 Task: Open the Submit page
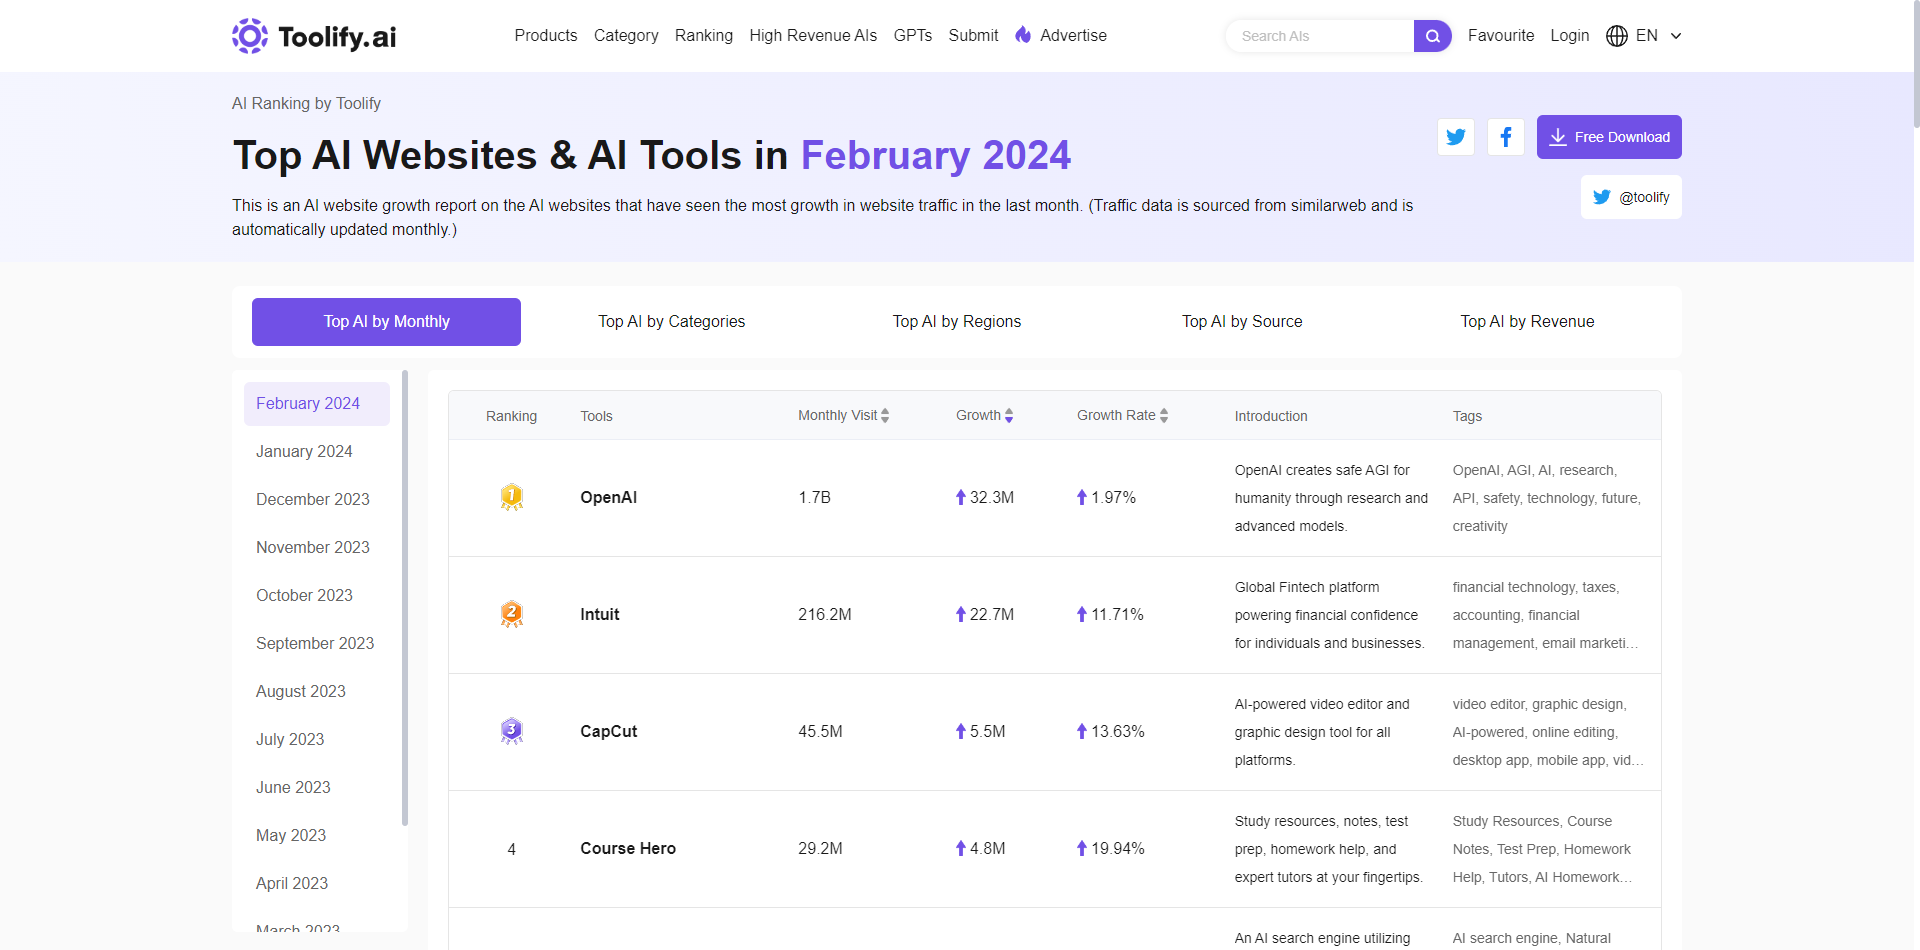pos(973,35)
